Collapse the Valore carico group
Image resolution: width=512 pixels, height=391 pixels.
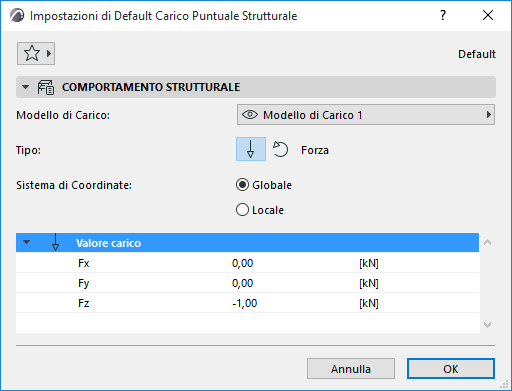(26, 242)
